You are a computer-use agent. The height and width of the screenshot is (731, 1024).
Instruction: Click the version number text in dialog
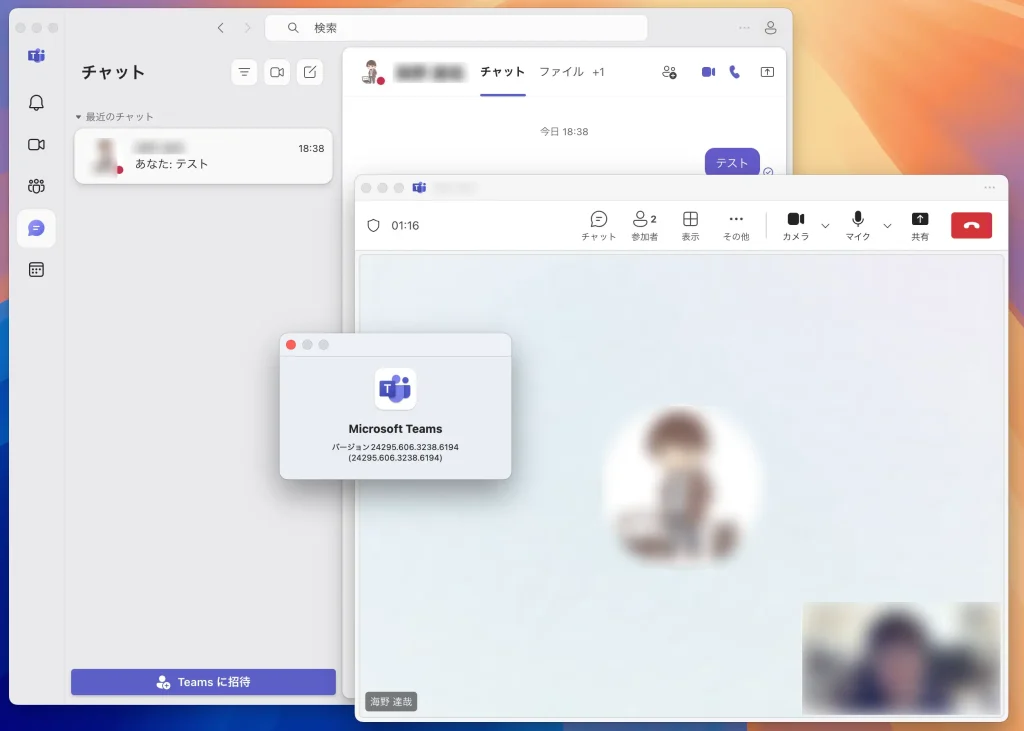pyautogui.click(x=395, y=452)
